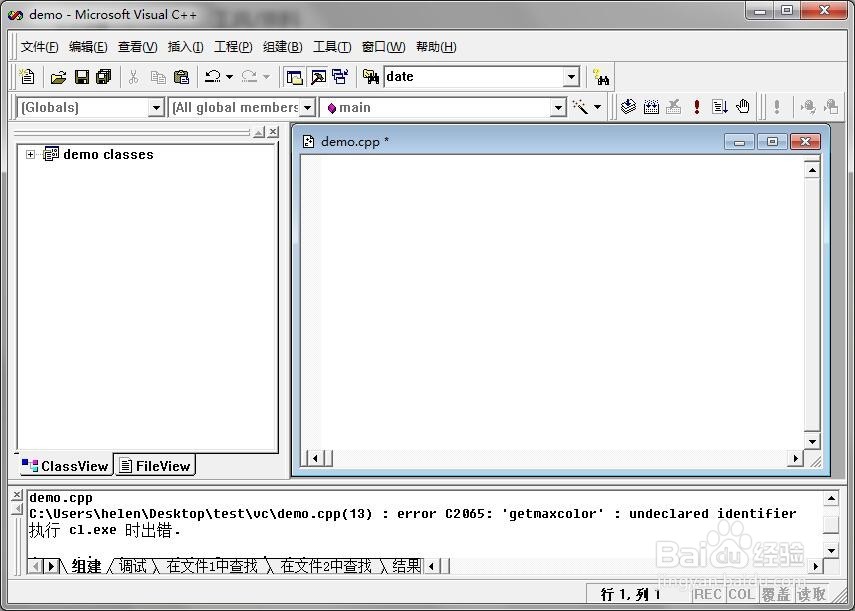Click the Stop Build icon
This screenshot has height=611, width=855.
[x=674, y=107]
